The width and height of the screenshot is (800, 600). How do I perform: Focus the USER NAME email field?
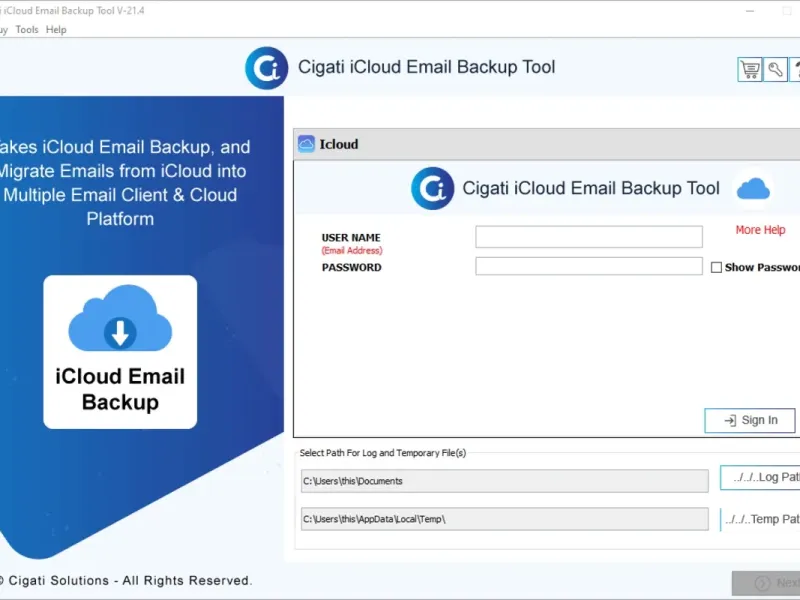[x=589, y=237]
